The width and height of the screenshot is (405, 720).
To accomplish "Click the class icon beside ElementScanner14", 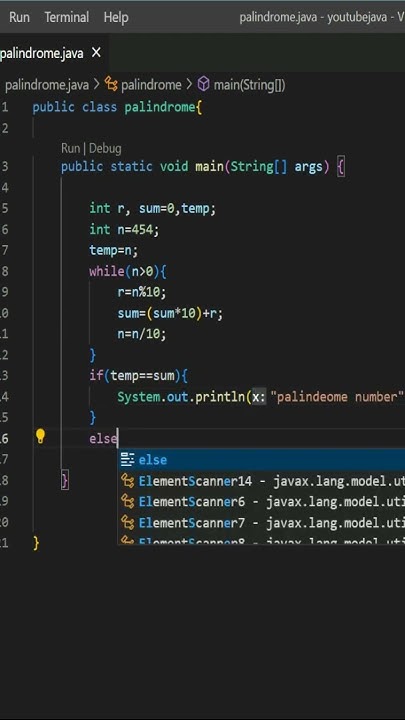I will (127, 481).
